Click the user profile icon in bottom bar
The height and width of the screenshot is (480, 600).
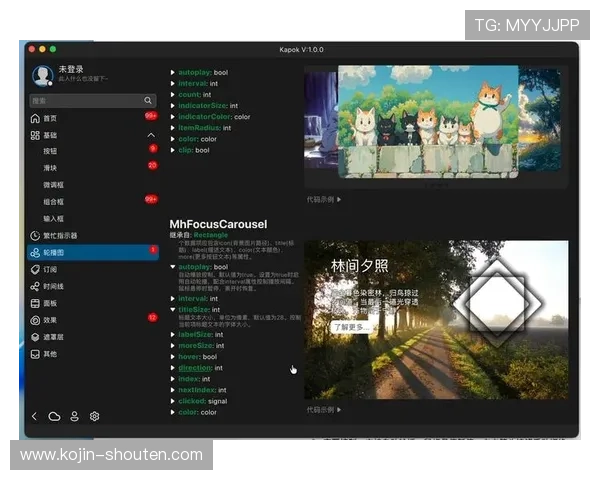[74, 416]
